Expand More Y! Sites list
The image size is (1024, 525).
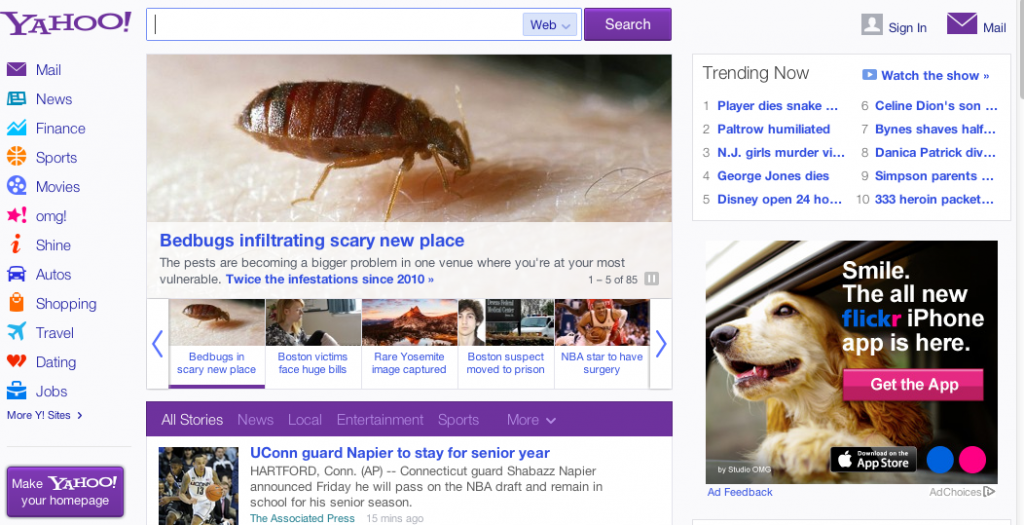pyautogui.click(x=45, y=415)
